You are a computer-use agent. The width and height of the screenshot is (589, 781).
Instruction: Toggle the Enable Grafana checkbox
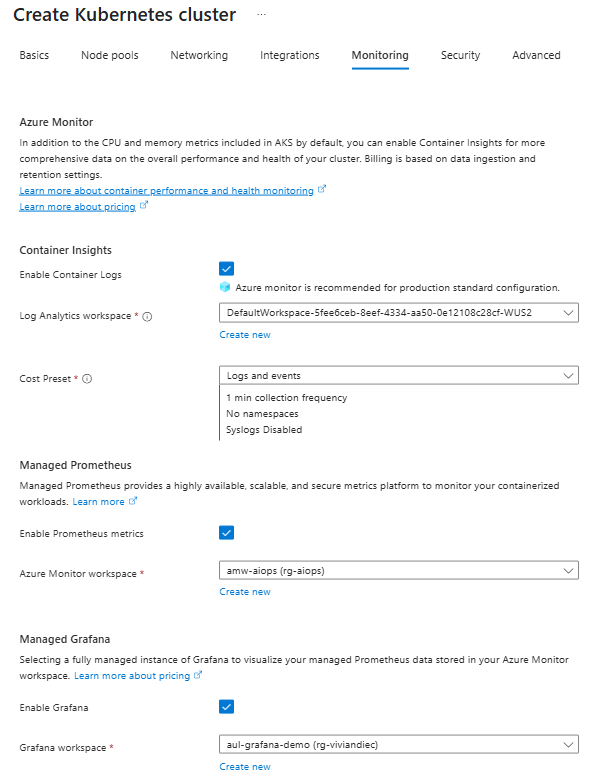(227, 707)
